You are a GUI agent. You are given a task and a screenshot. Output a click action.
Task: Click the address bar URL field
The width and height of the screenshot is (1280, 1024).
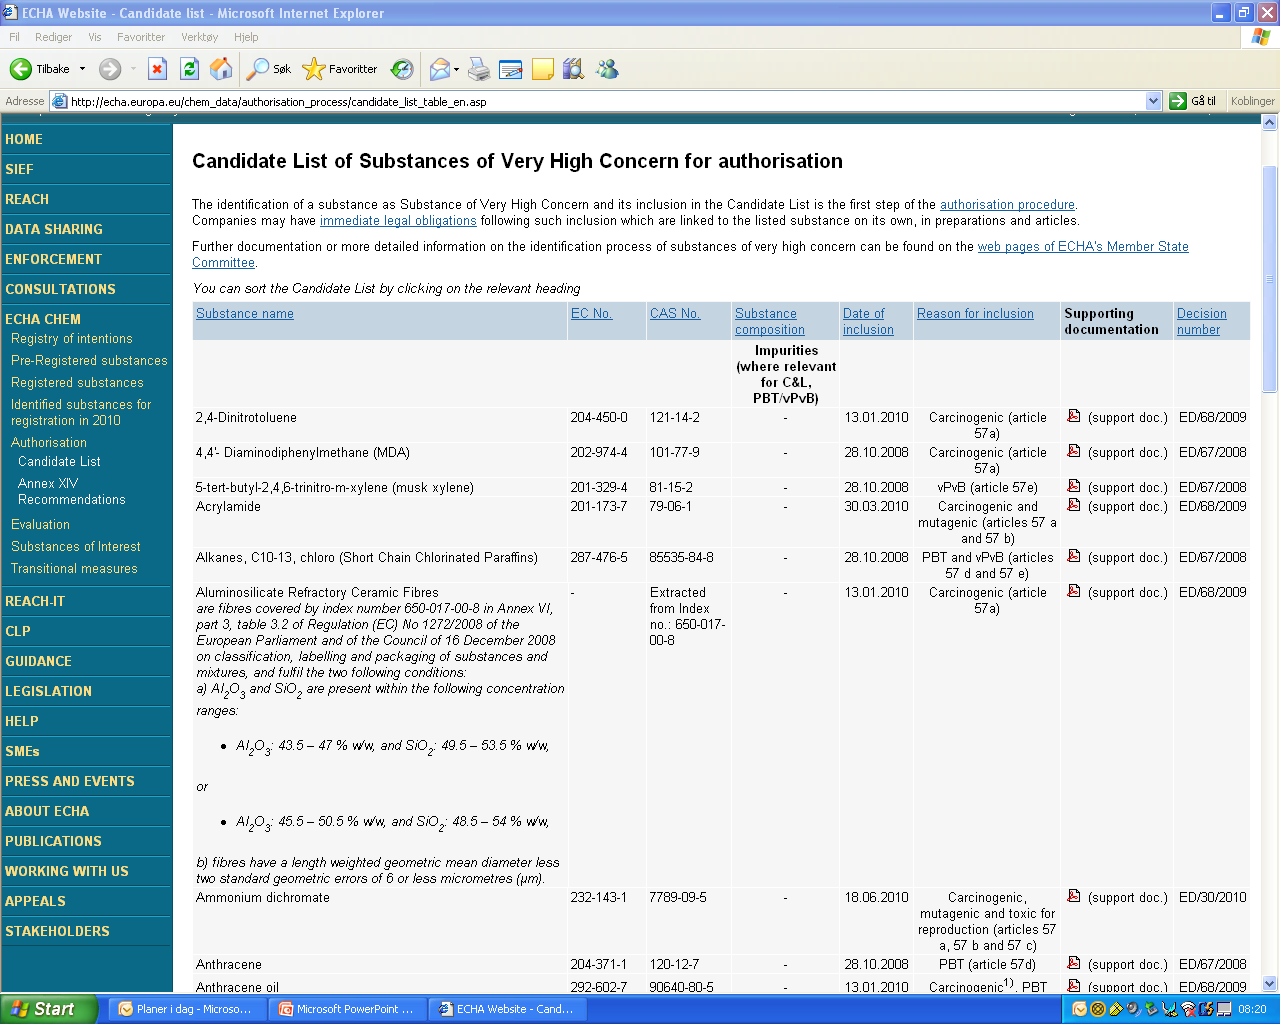(x=605, y=101)
